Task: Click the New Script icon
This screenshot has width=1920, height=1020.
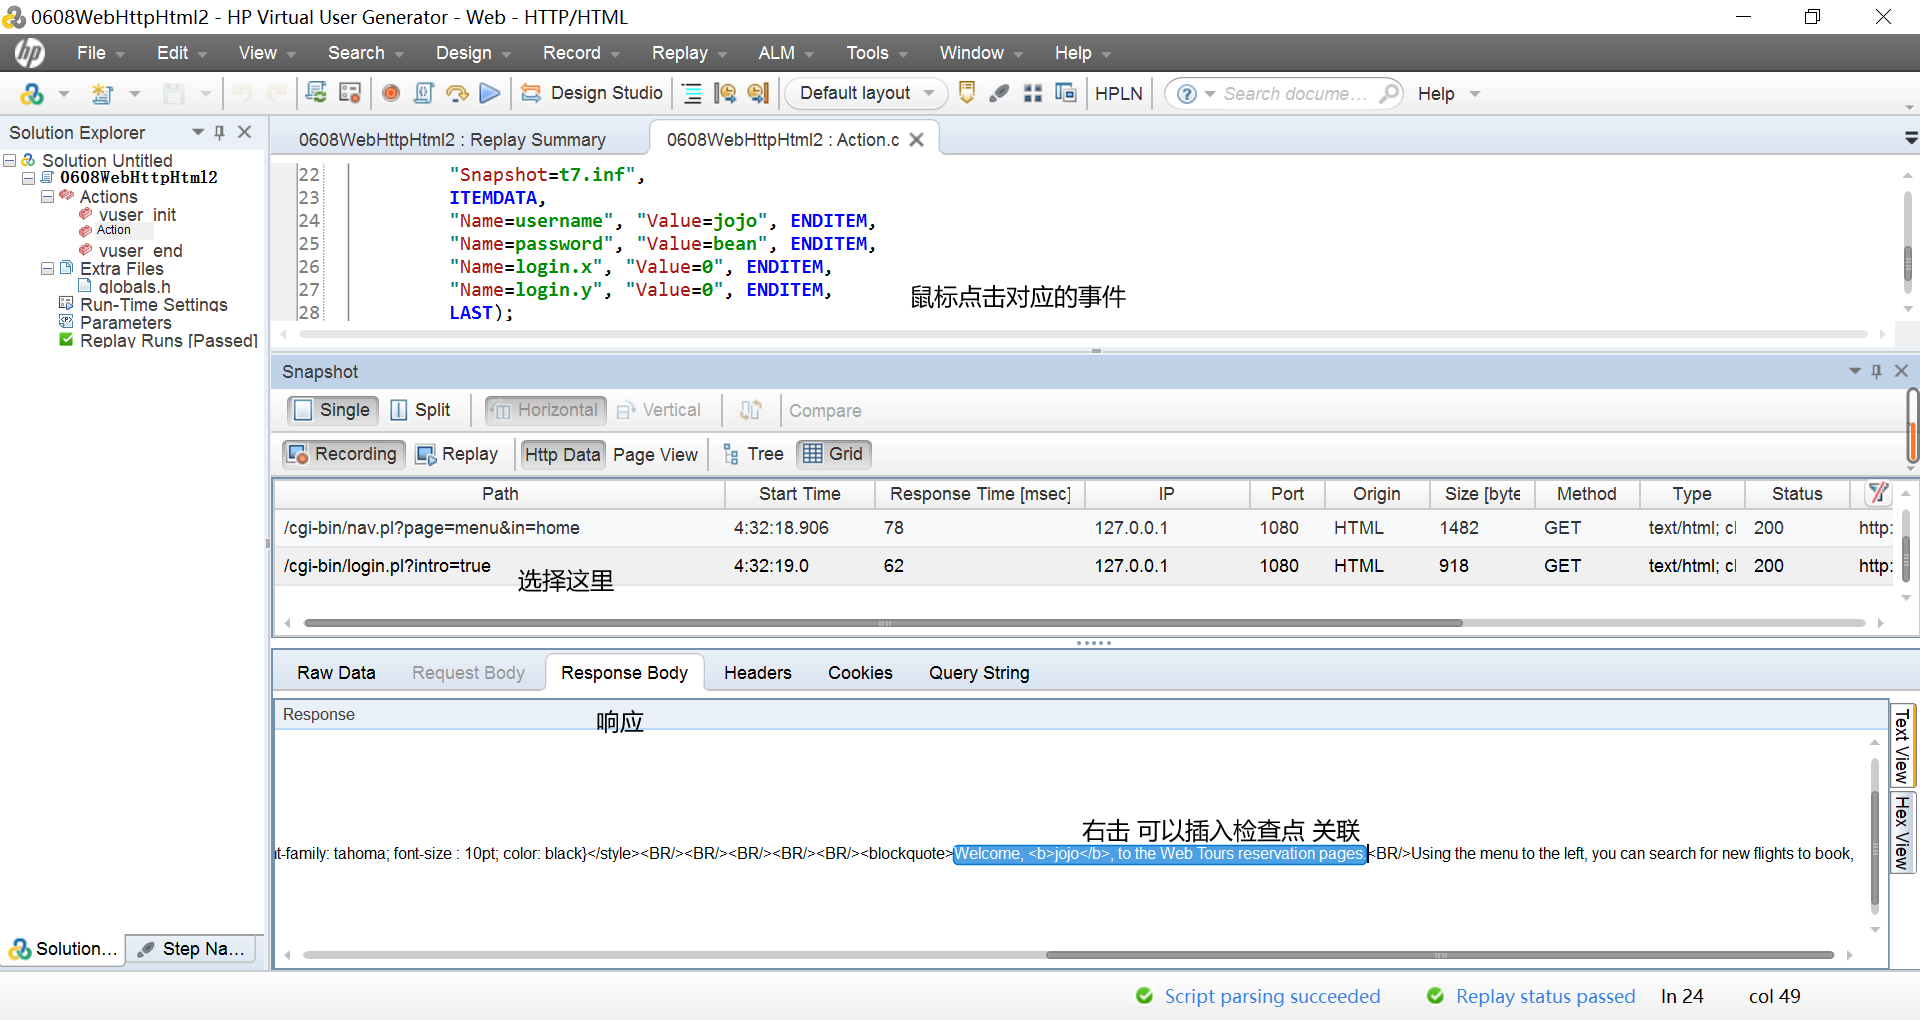Action: point(102,93)
